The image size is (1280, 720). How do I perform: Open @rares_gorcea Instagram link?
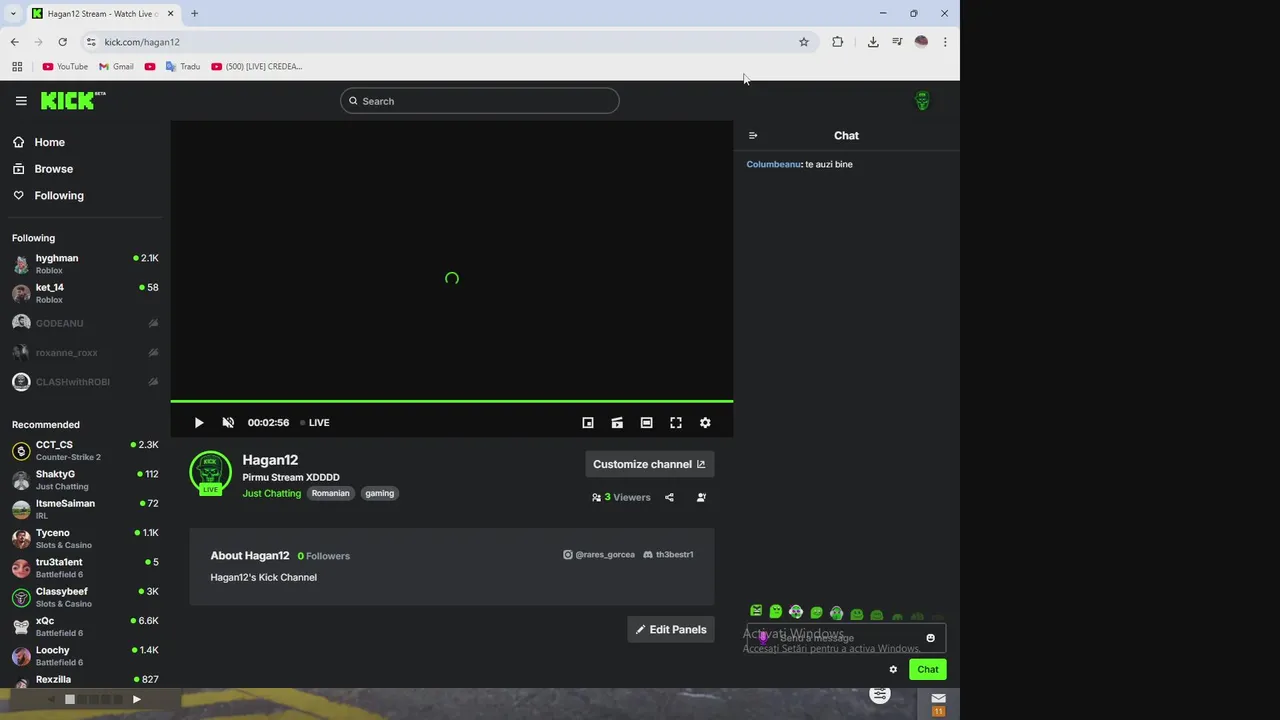[x=599, y=554]
